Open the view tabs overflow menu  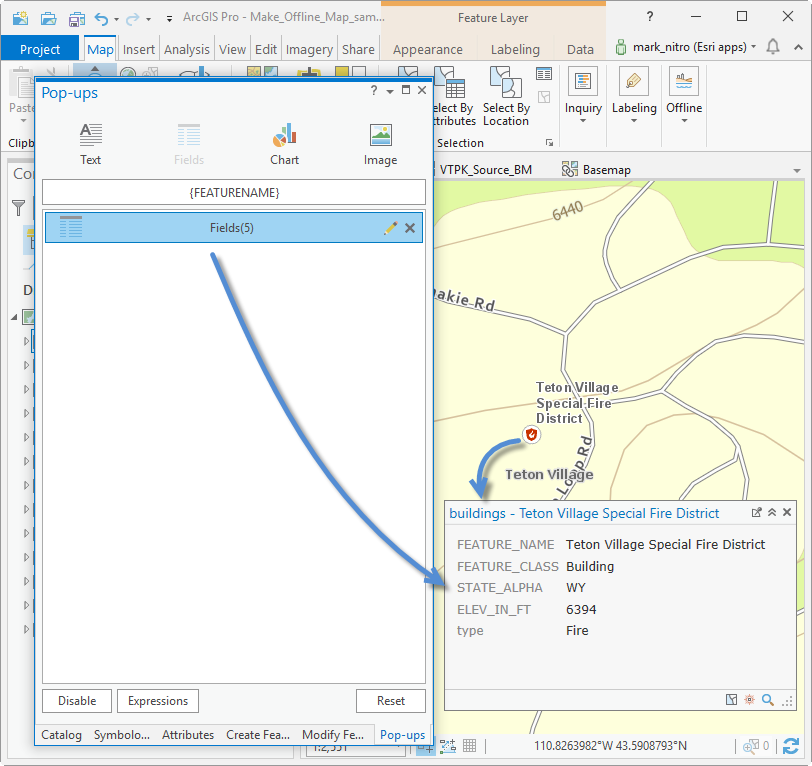(796, 170)
